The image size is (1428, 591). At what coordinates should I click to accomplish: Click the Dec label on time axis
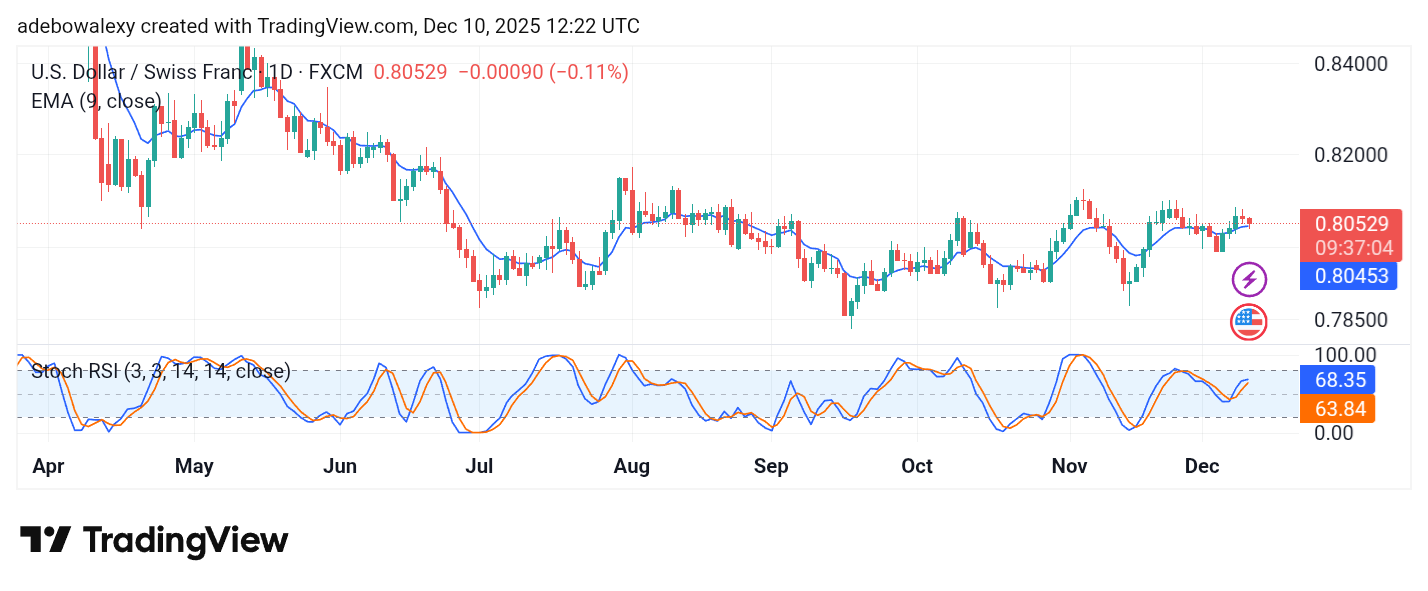pyautogui.click(x=1202, y=466)
